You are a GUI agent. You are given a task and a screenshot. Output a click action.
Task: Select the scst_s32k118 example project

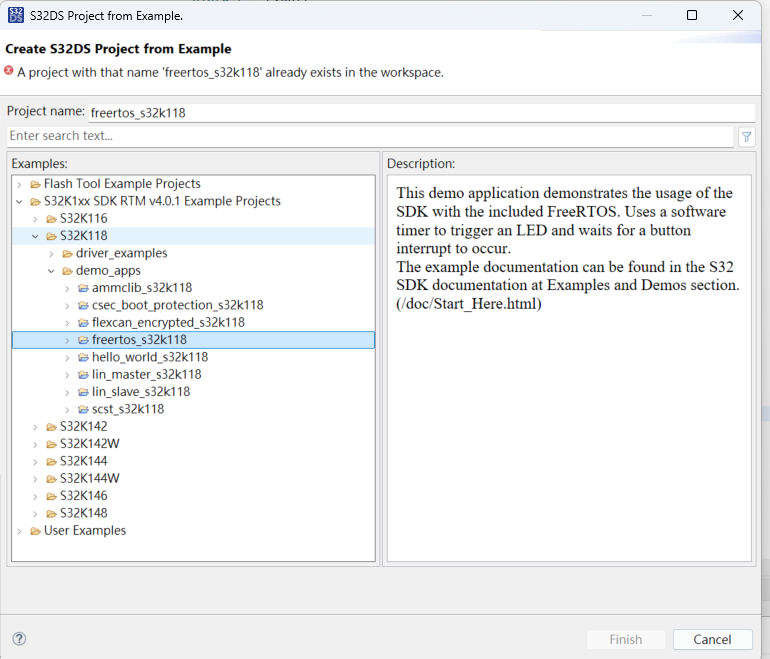click(x=128, y=409)
